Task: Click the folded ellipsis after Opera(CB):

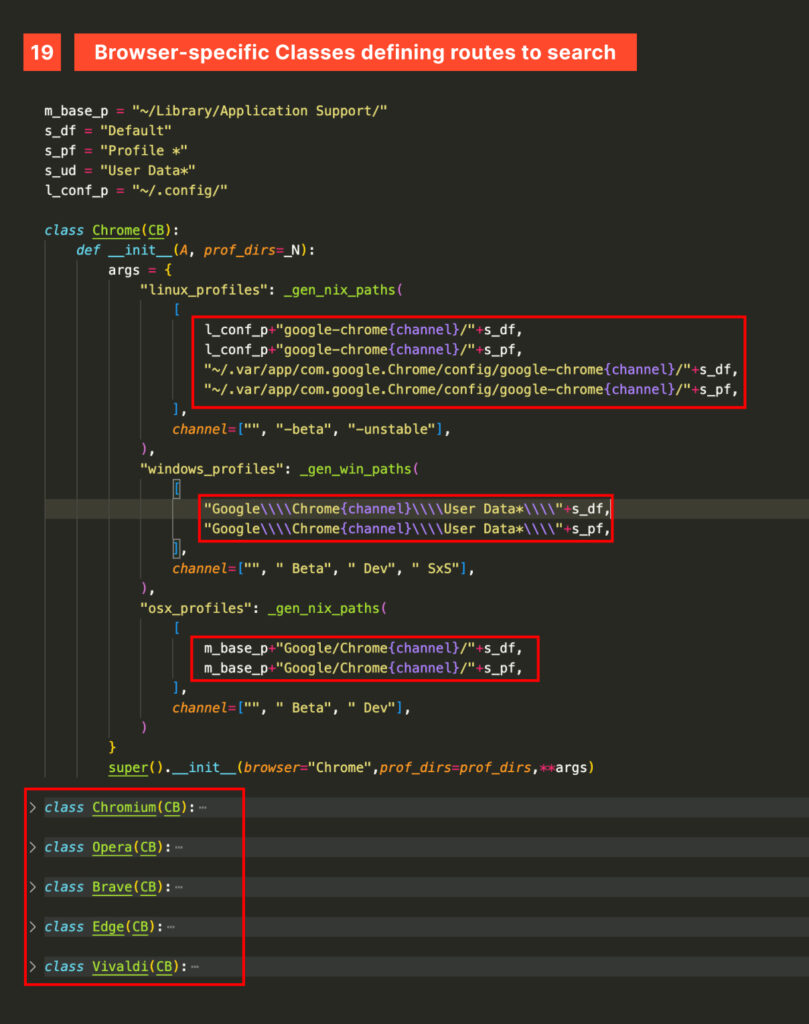Action: point(179,847)
